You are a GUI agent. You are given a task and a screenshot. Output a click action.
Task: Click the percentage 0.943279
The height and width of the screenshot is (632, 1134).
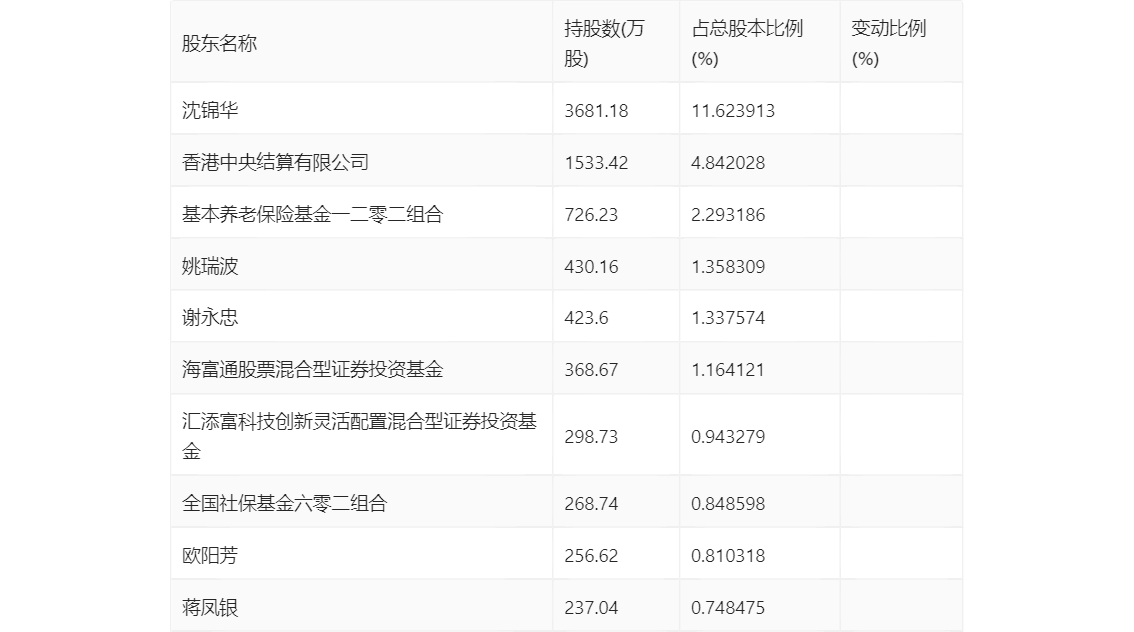click(728, 437)
